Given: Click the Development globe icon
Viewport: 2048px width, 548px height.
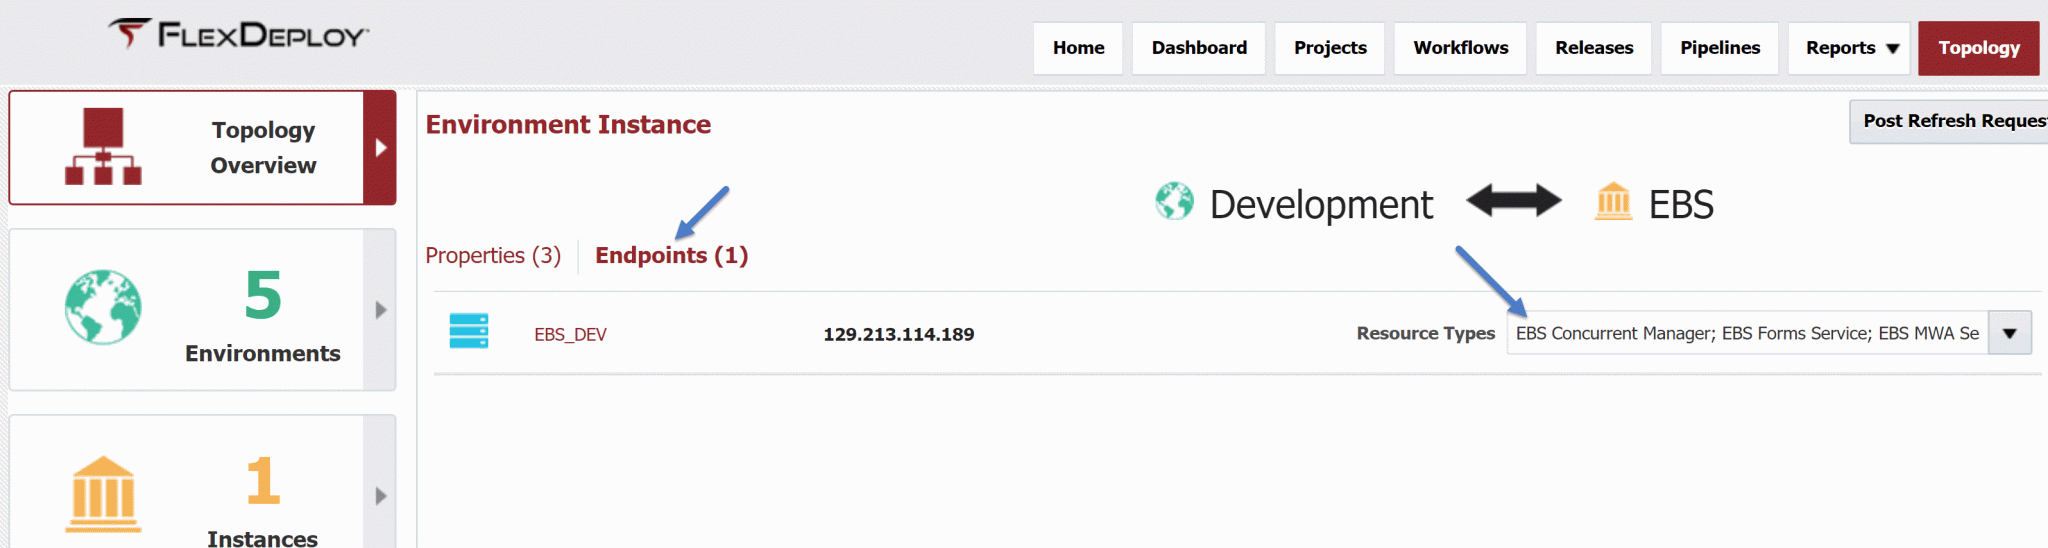Looking at the screenshot, I should pos(1174,202).
